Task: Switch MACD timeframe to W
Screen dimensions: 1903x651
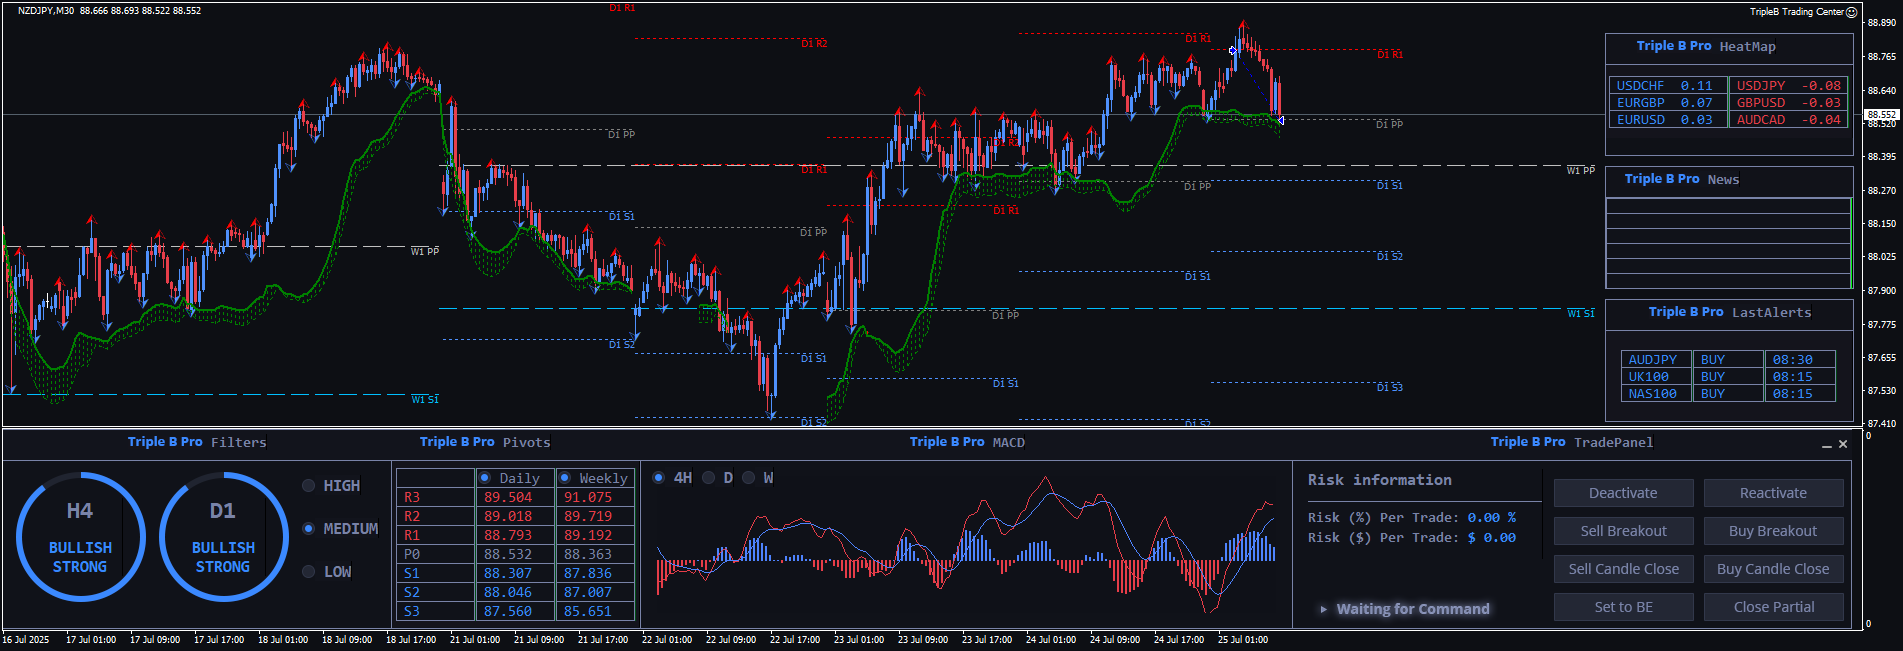Action: pyautogui.click(x=749, y=478)
